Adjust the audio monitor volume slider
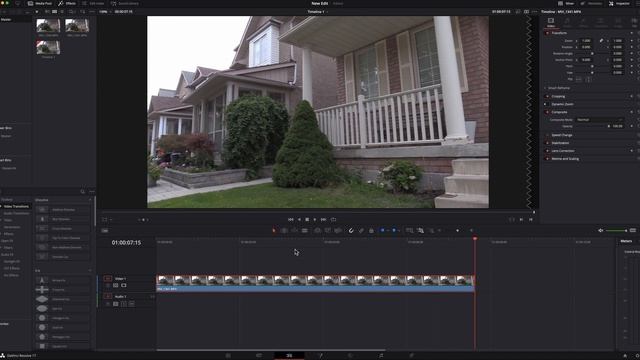640x360 pixels. [616, 231]
